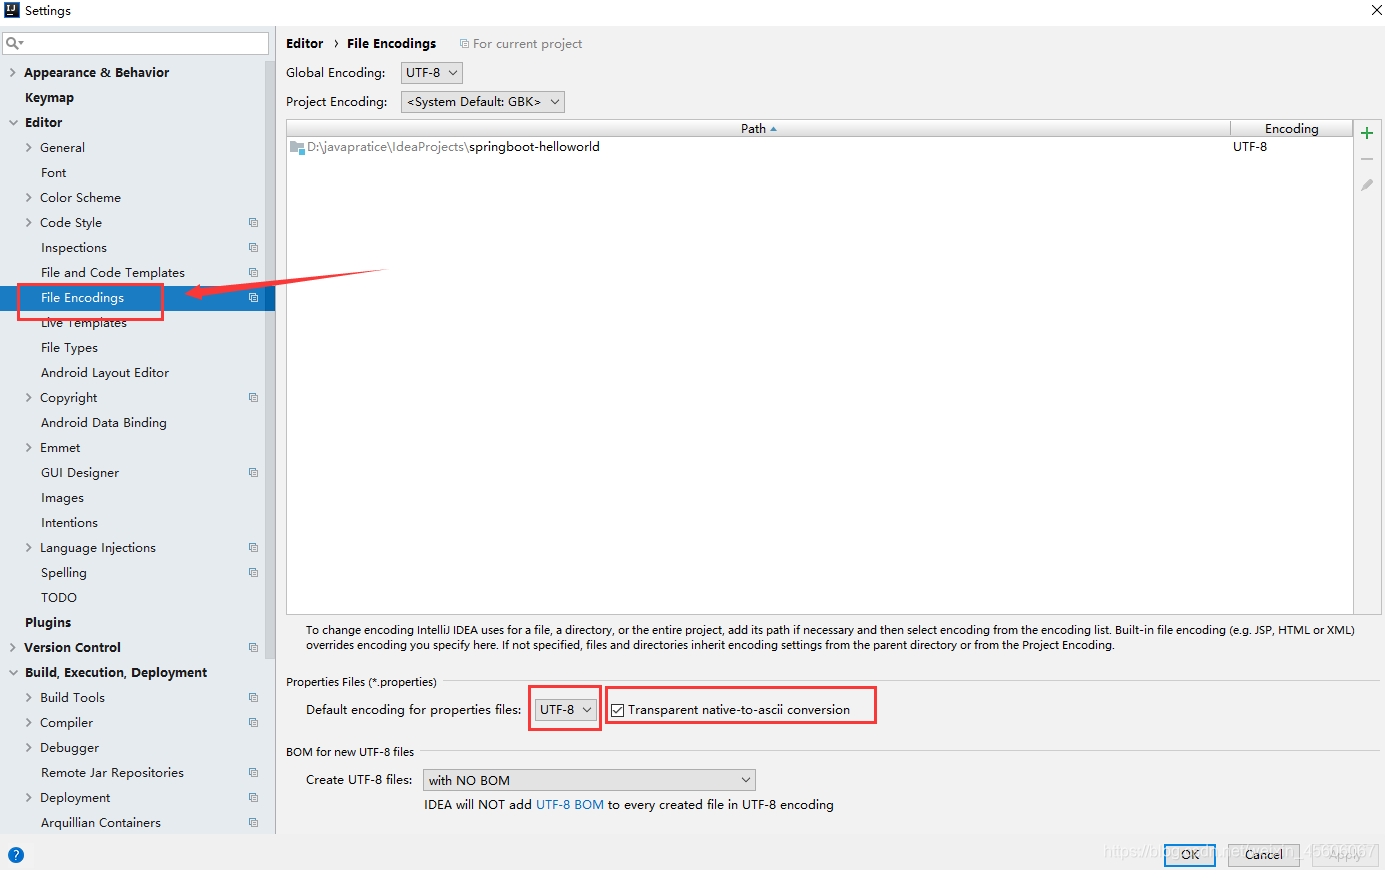Click project-level icon beside Language Injections

click(x=253, y=548)
